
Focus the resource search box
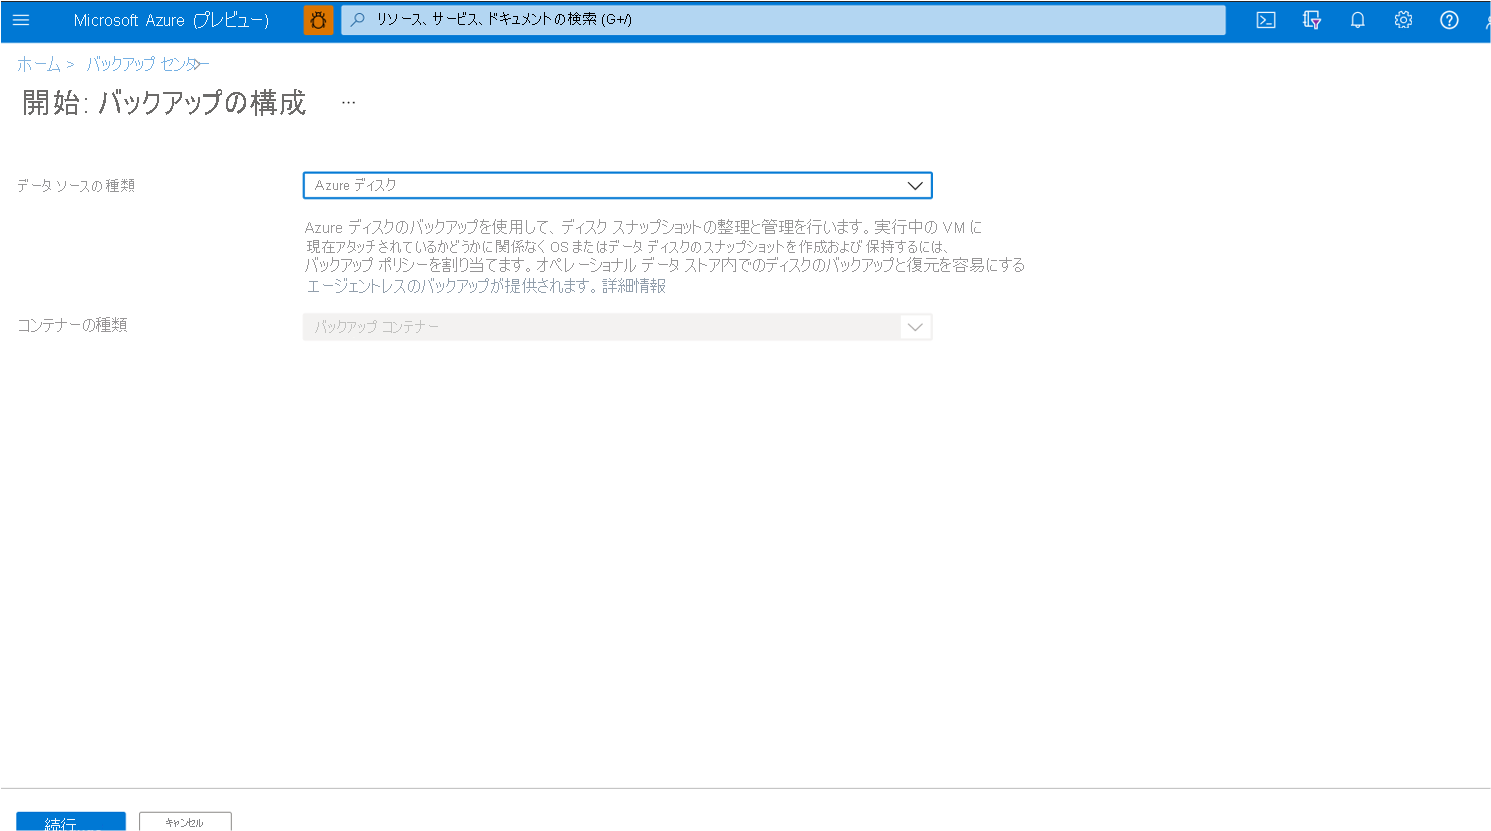coord(783,20)
